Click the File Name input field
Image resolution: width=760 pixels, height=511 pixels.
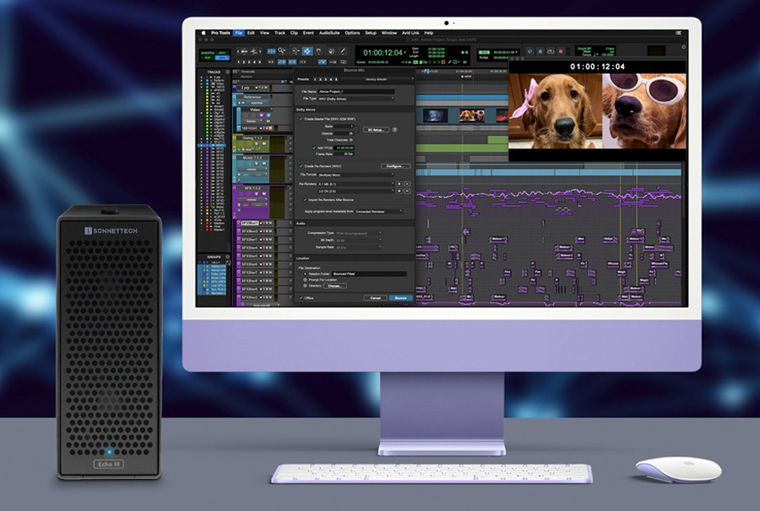[356, 92]
